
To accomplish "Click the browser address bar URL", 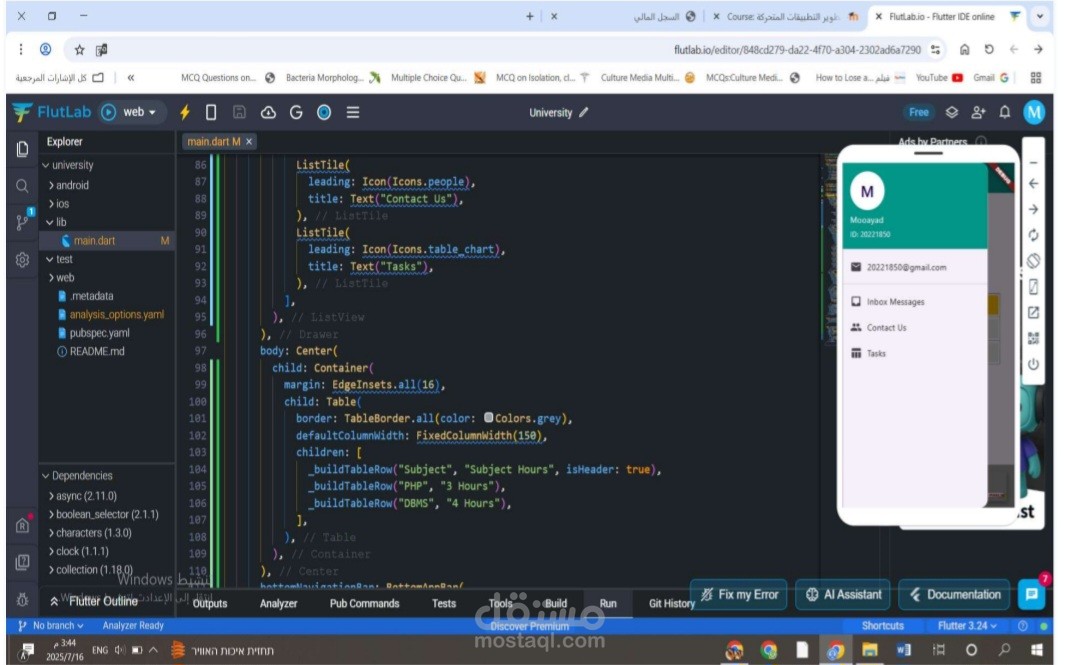I will pos(797,50).
